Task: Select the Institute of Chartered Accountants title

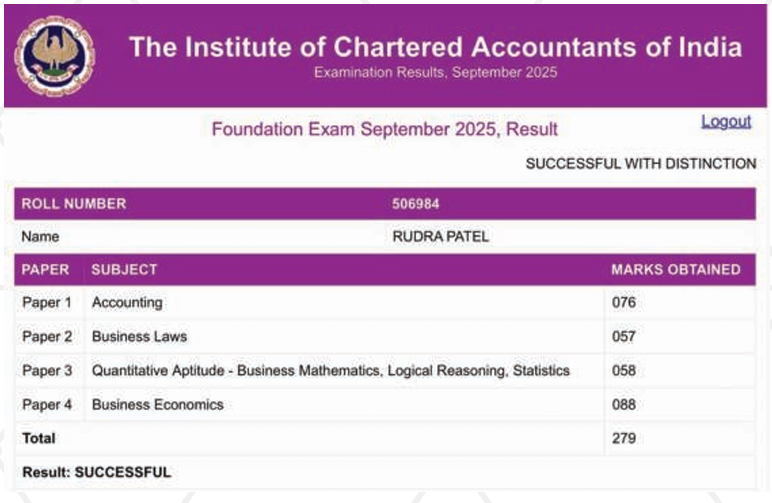Action: pyautogui.click(x=435, y=47)
